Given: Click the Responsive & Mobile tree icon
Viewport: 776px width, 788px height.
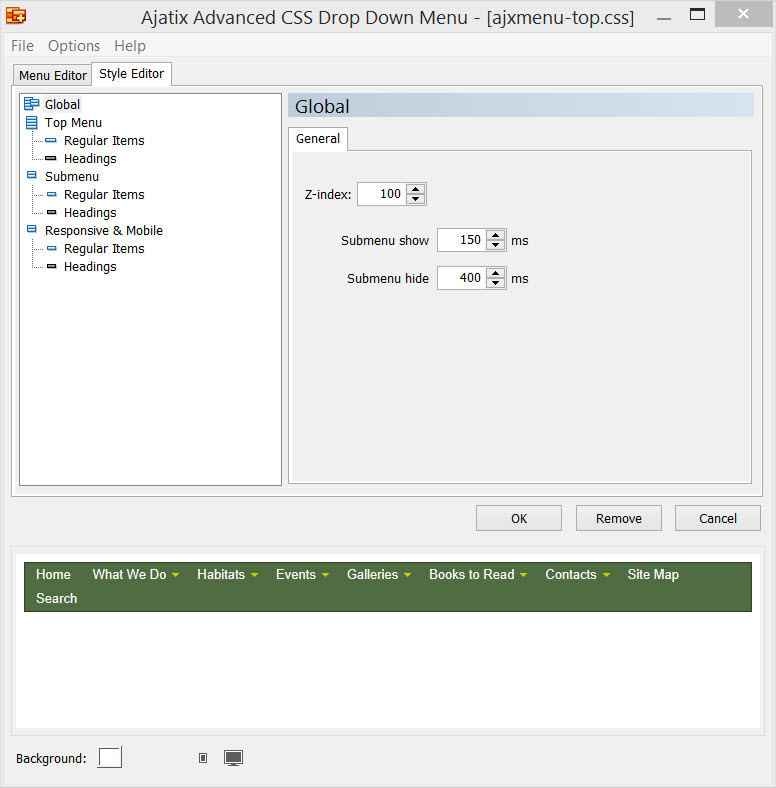Looking at the screenshot, I should (x=32, y=229).
